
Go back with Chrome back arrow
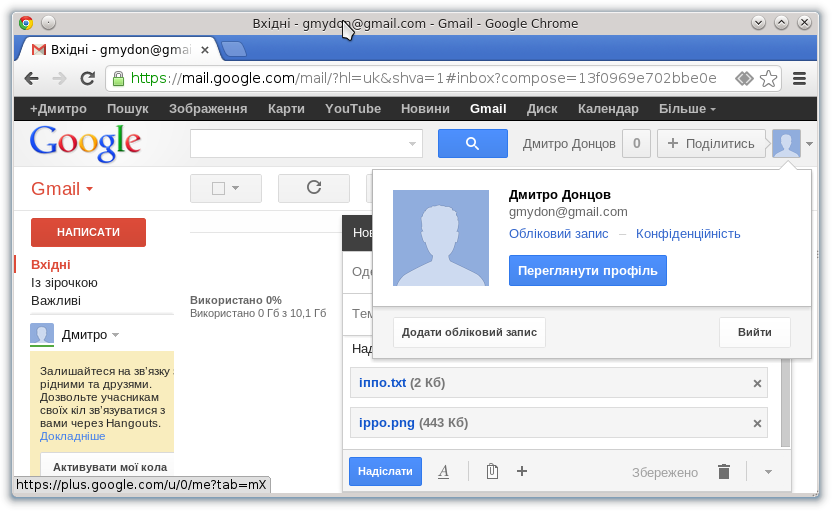pyautogui.click(x=32, y=79)
